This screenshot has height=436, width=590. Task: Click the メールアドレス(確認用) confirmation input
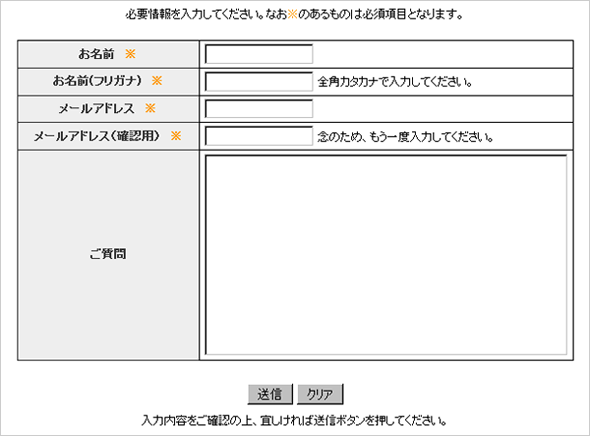click(x=259, y=136)
